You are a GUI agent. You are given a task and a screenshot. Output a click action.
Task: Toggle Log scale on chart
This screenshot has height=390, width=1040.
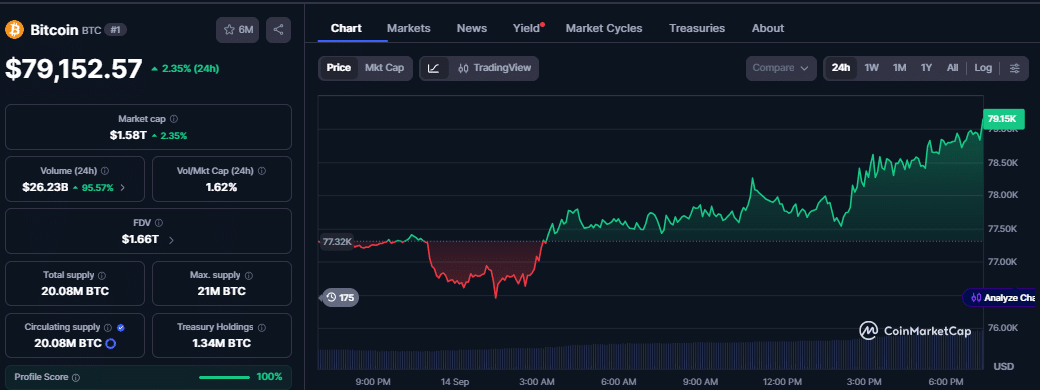pyautogui.click(x=984, y=68)
